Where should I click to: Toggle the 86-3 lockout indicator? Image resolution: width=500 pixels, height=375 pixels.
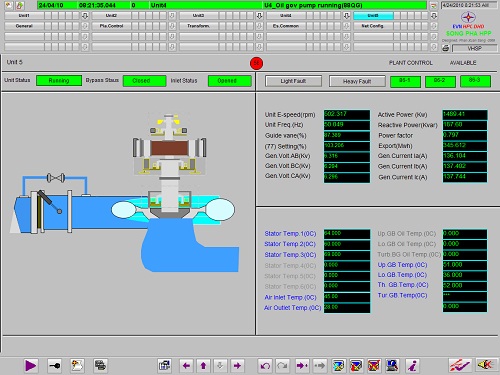475,81
